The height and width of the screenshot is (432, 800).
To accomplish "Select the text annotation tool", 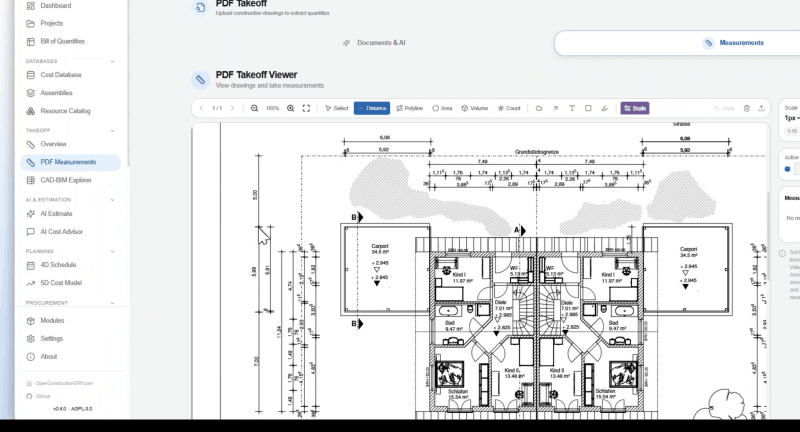I will 572,109.
